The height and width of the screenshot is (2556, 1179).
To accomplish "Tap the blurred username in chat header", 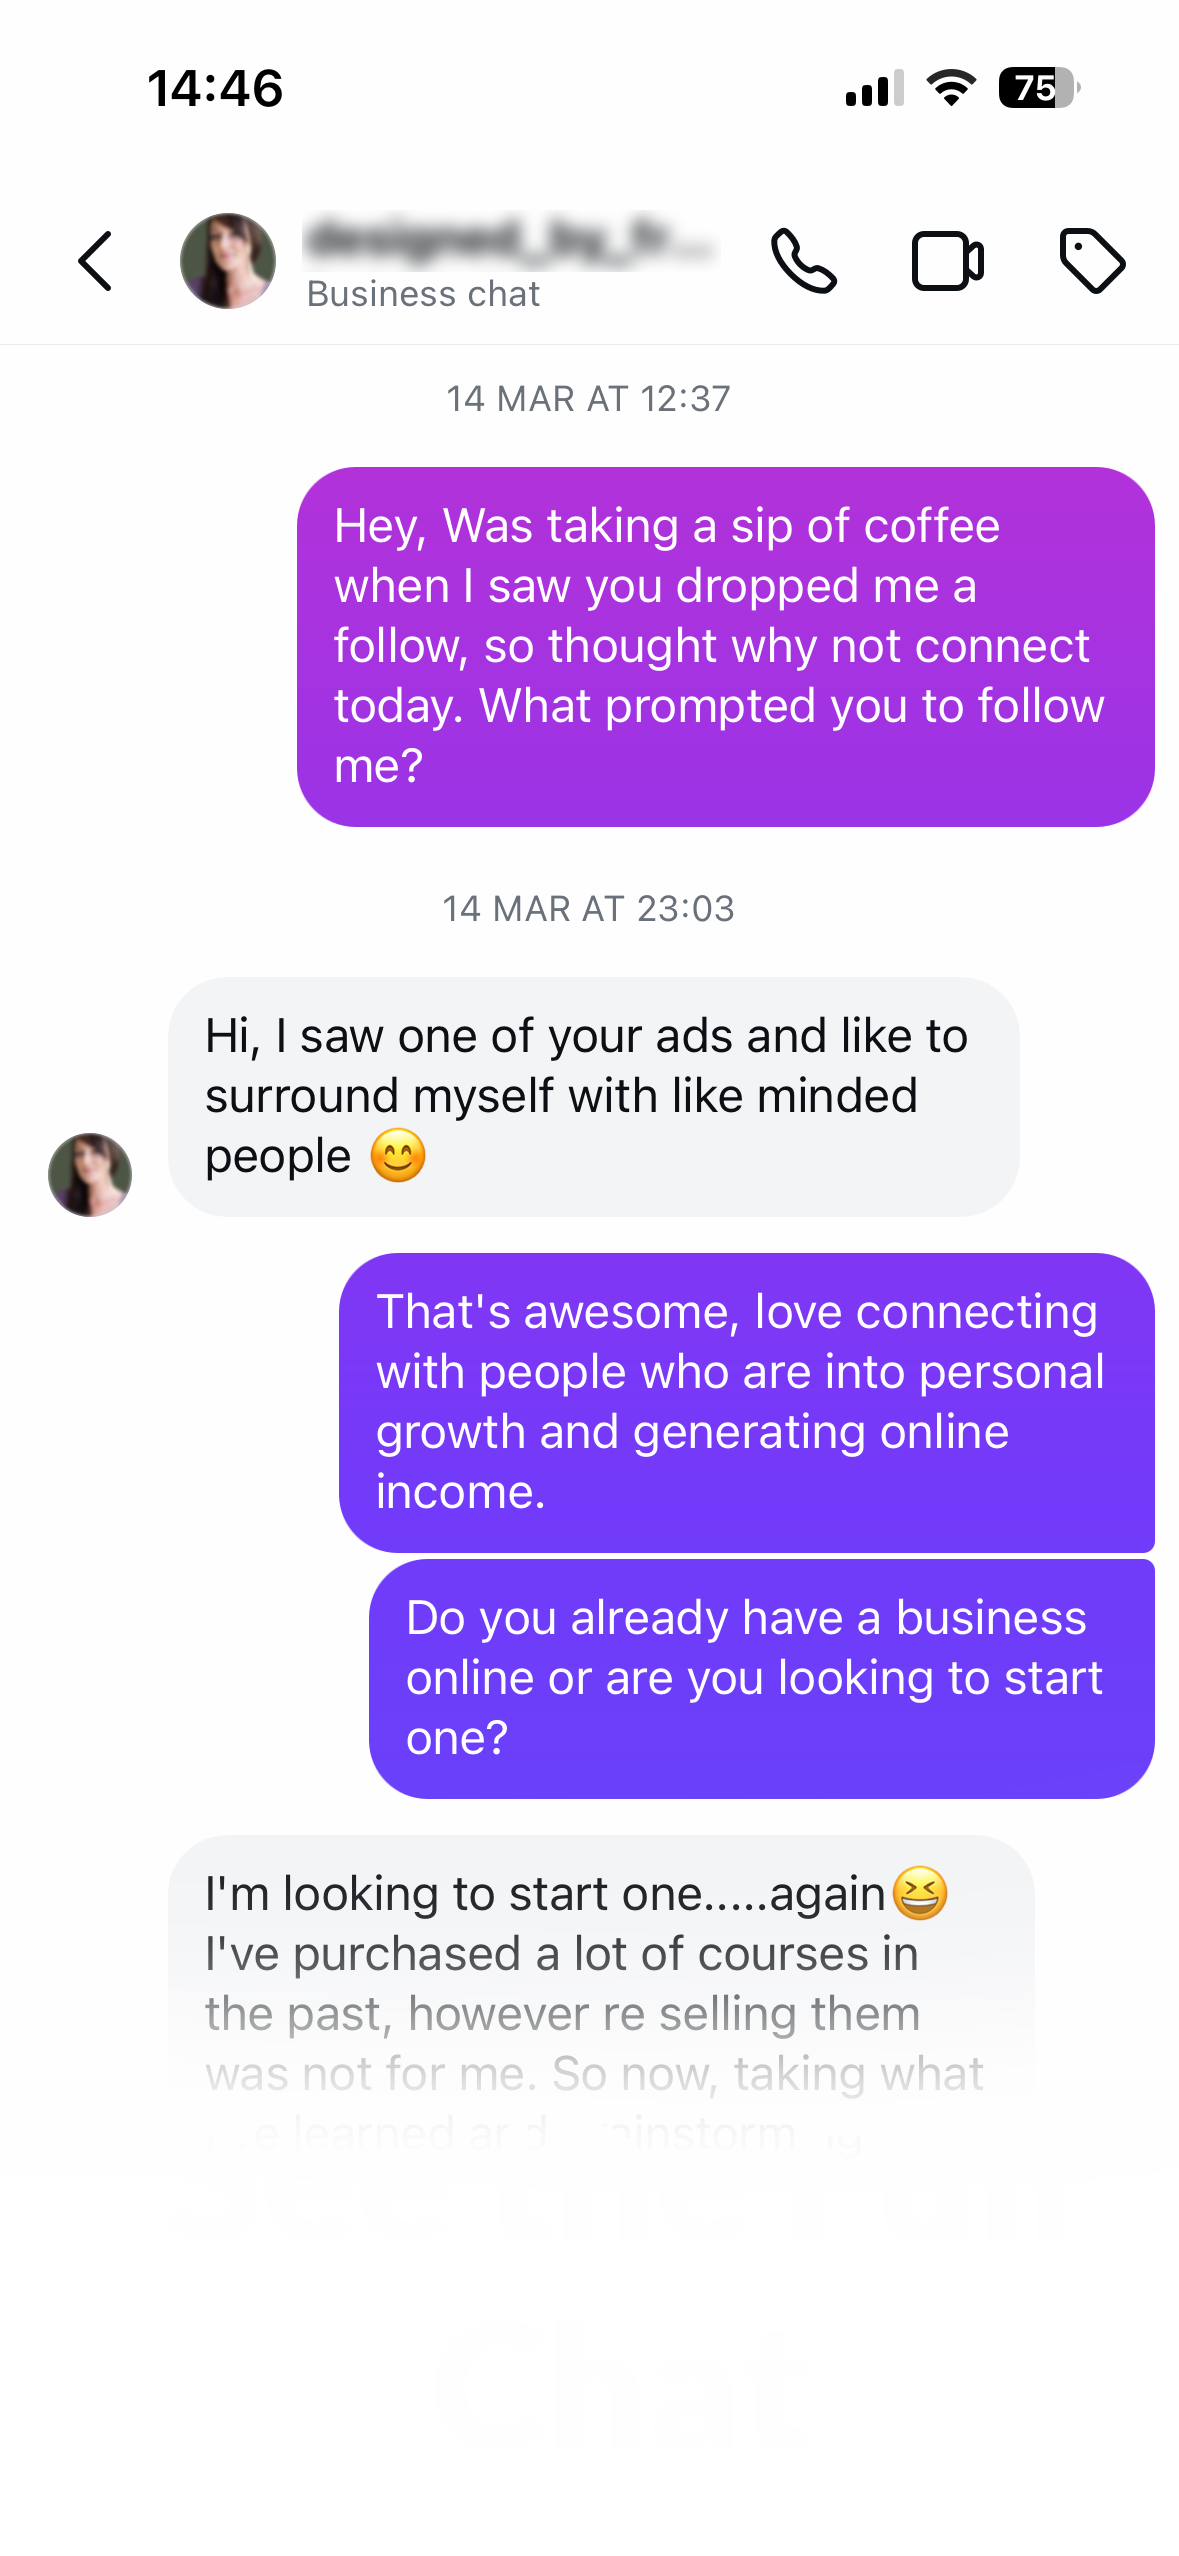I will point(510,241).
